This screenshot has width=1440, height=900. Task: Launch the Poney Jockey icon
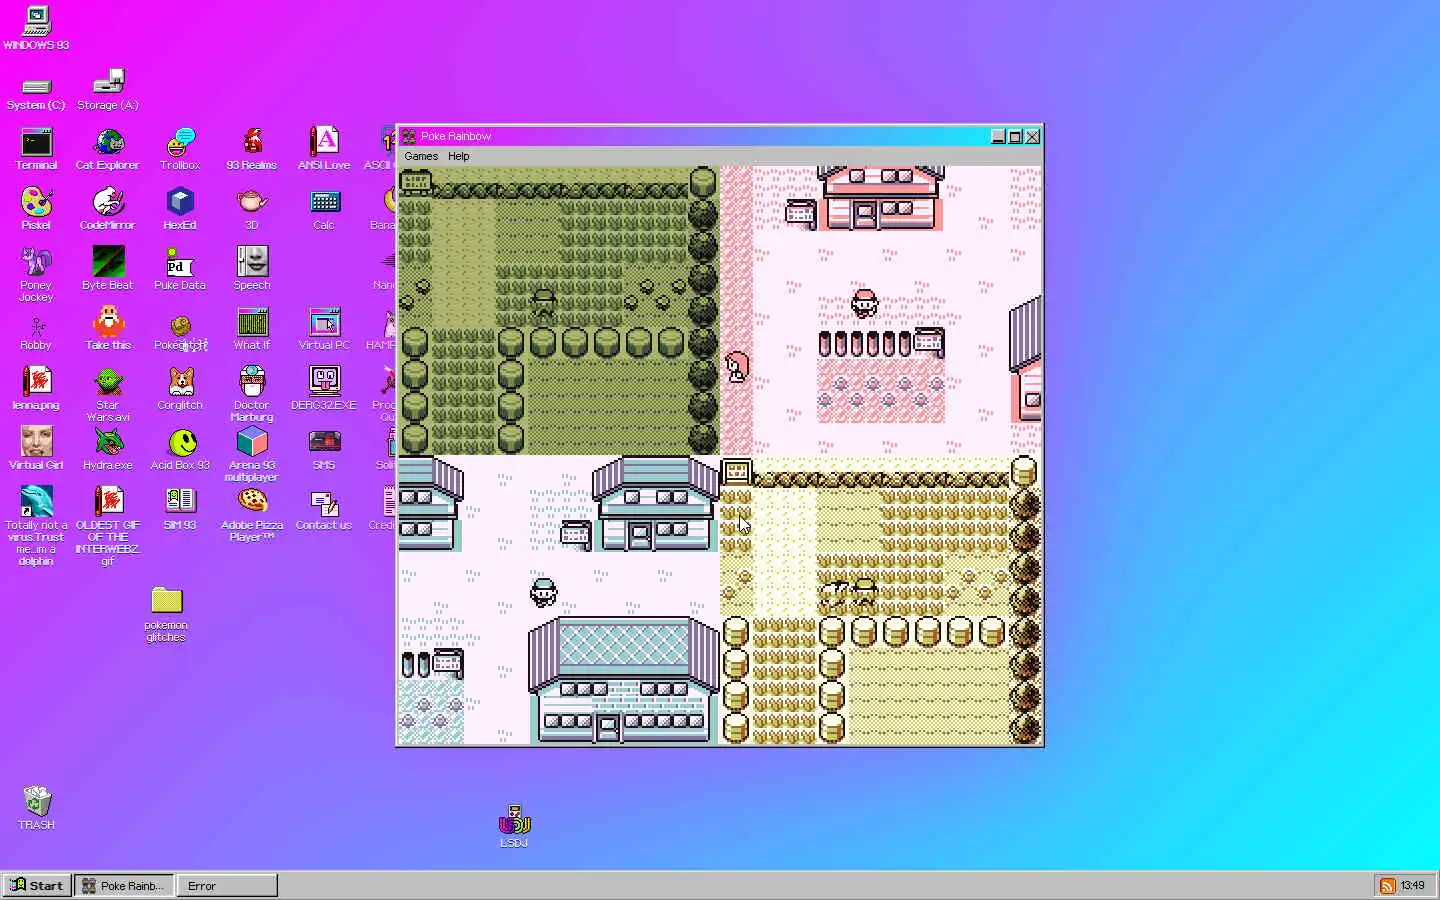click(36, 275)
